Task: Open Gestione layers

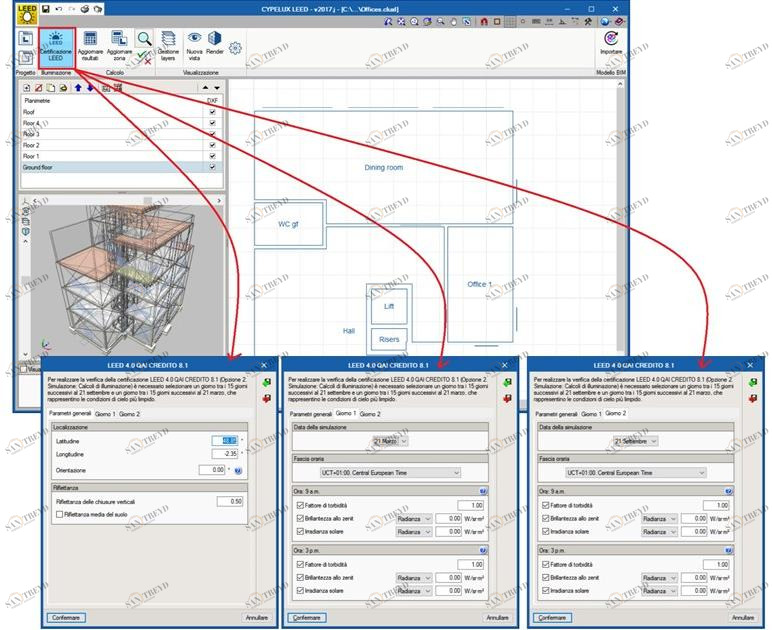Action: click(168, 44)
